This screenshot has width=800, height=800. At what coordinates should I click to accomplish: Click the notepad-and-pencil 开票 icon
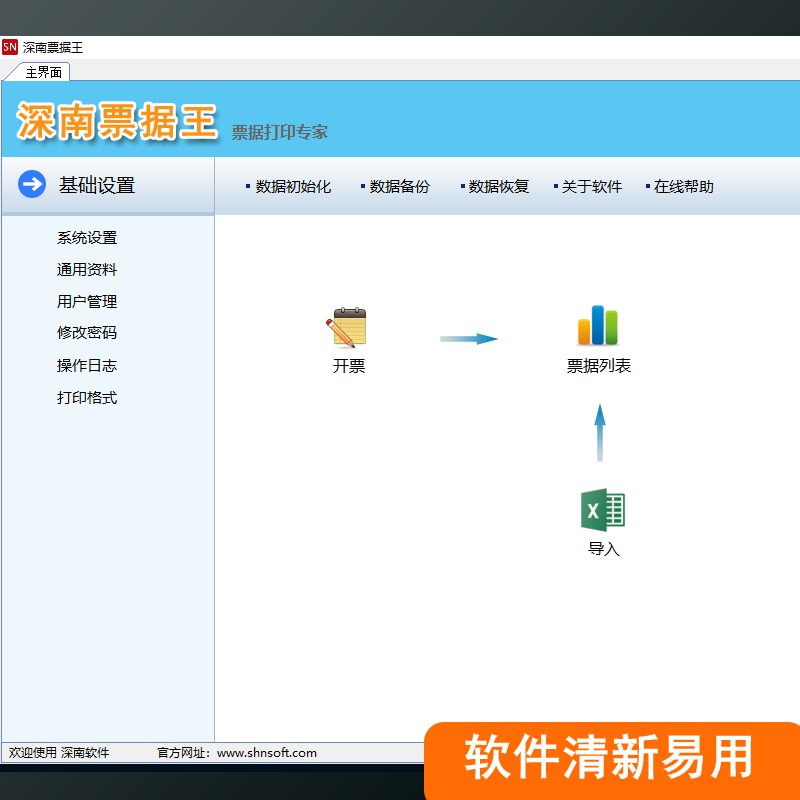(348, 328)
